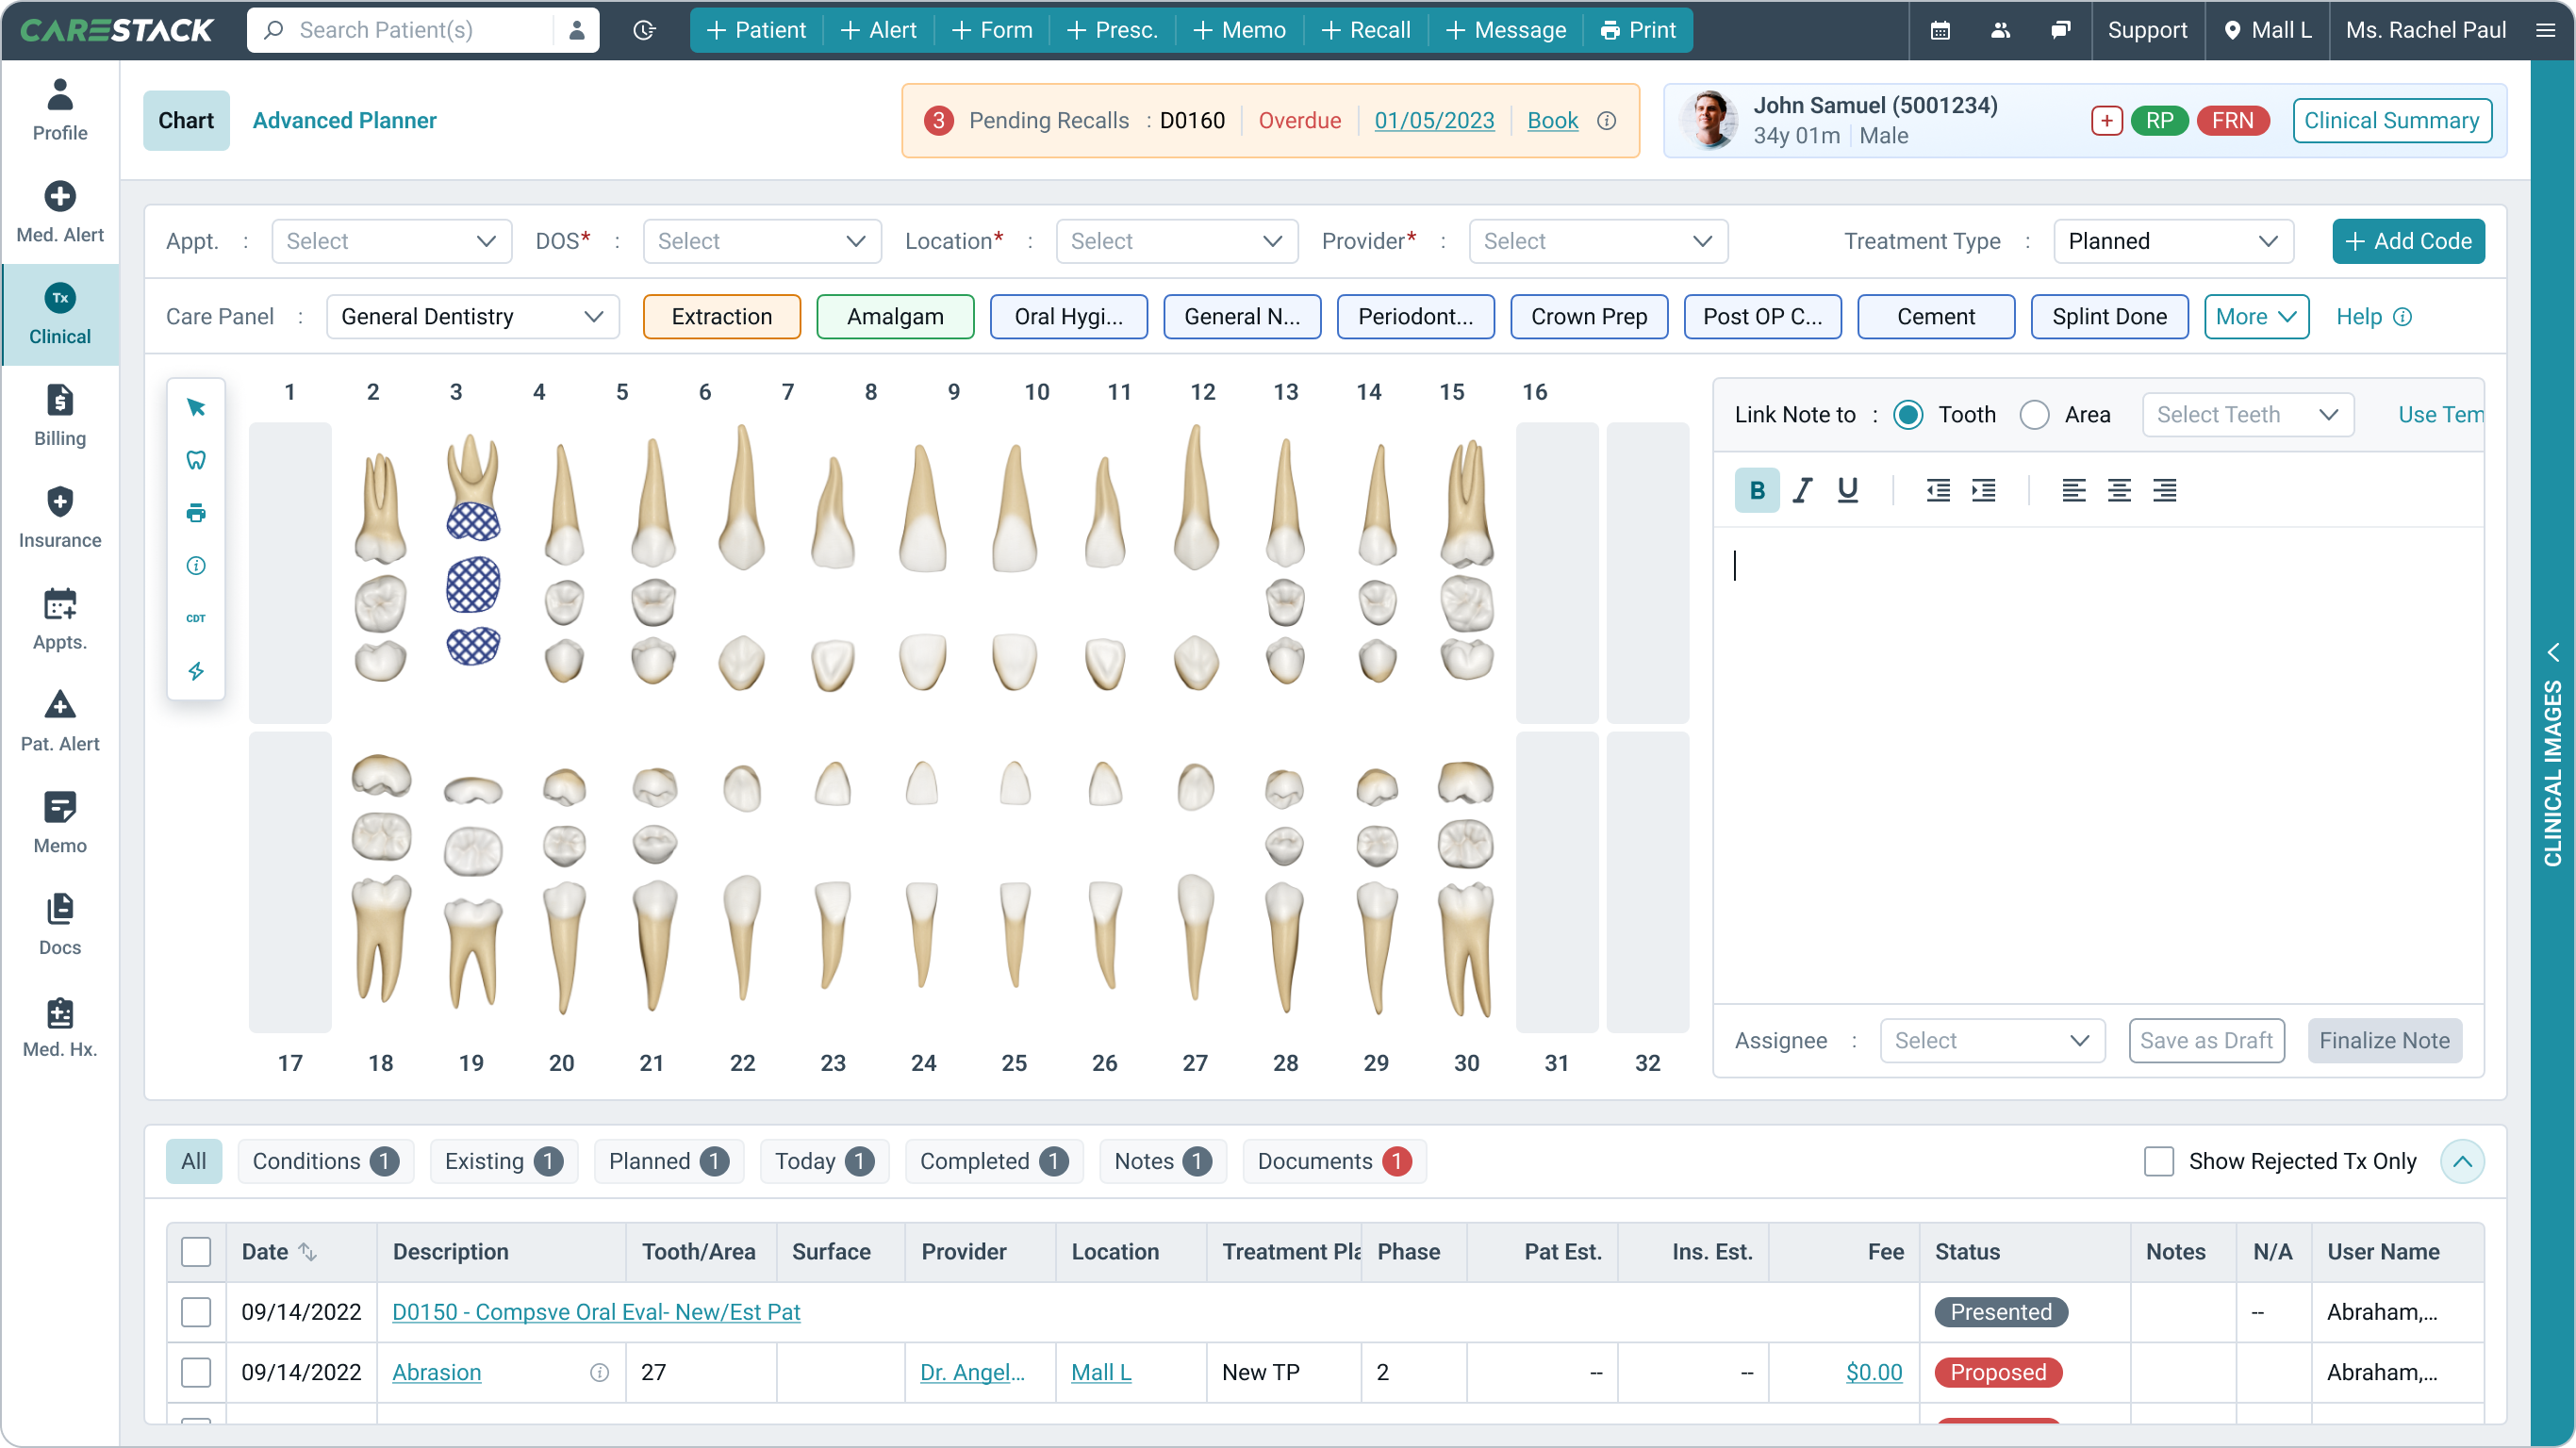The height and width of the screenshot is (1448, 2576).
Task: Open the Appt. dropdown
Action: pos(391,241)
